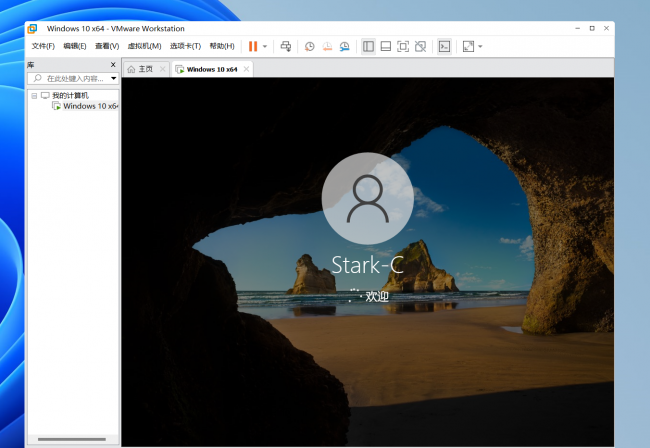Click the stretch guest display icon

(468, 46)
